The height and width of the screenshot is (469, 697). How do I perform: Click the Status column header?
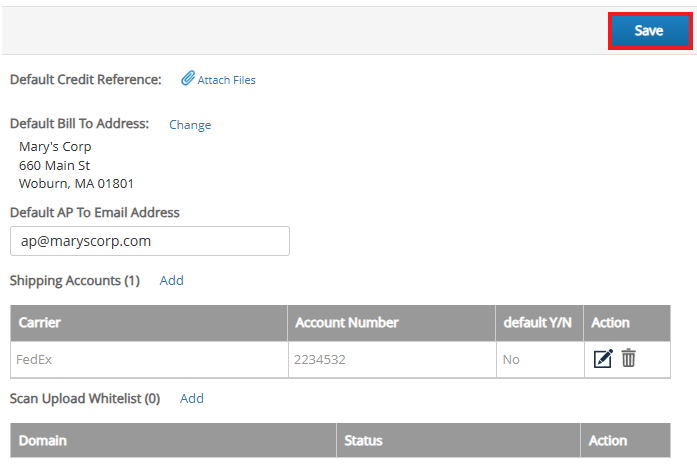458,441
